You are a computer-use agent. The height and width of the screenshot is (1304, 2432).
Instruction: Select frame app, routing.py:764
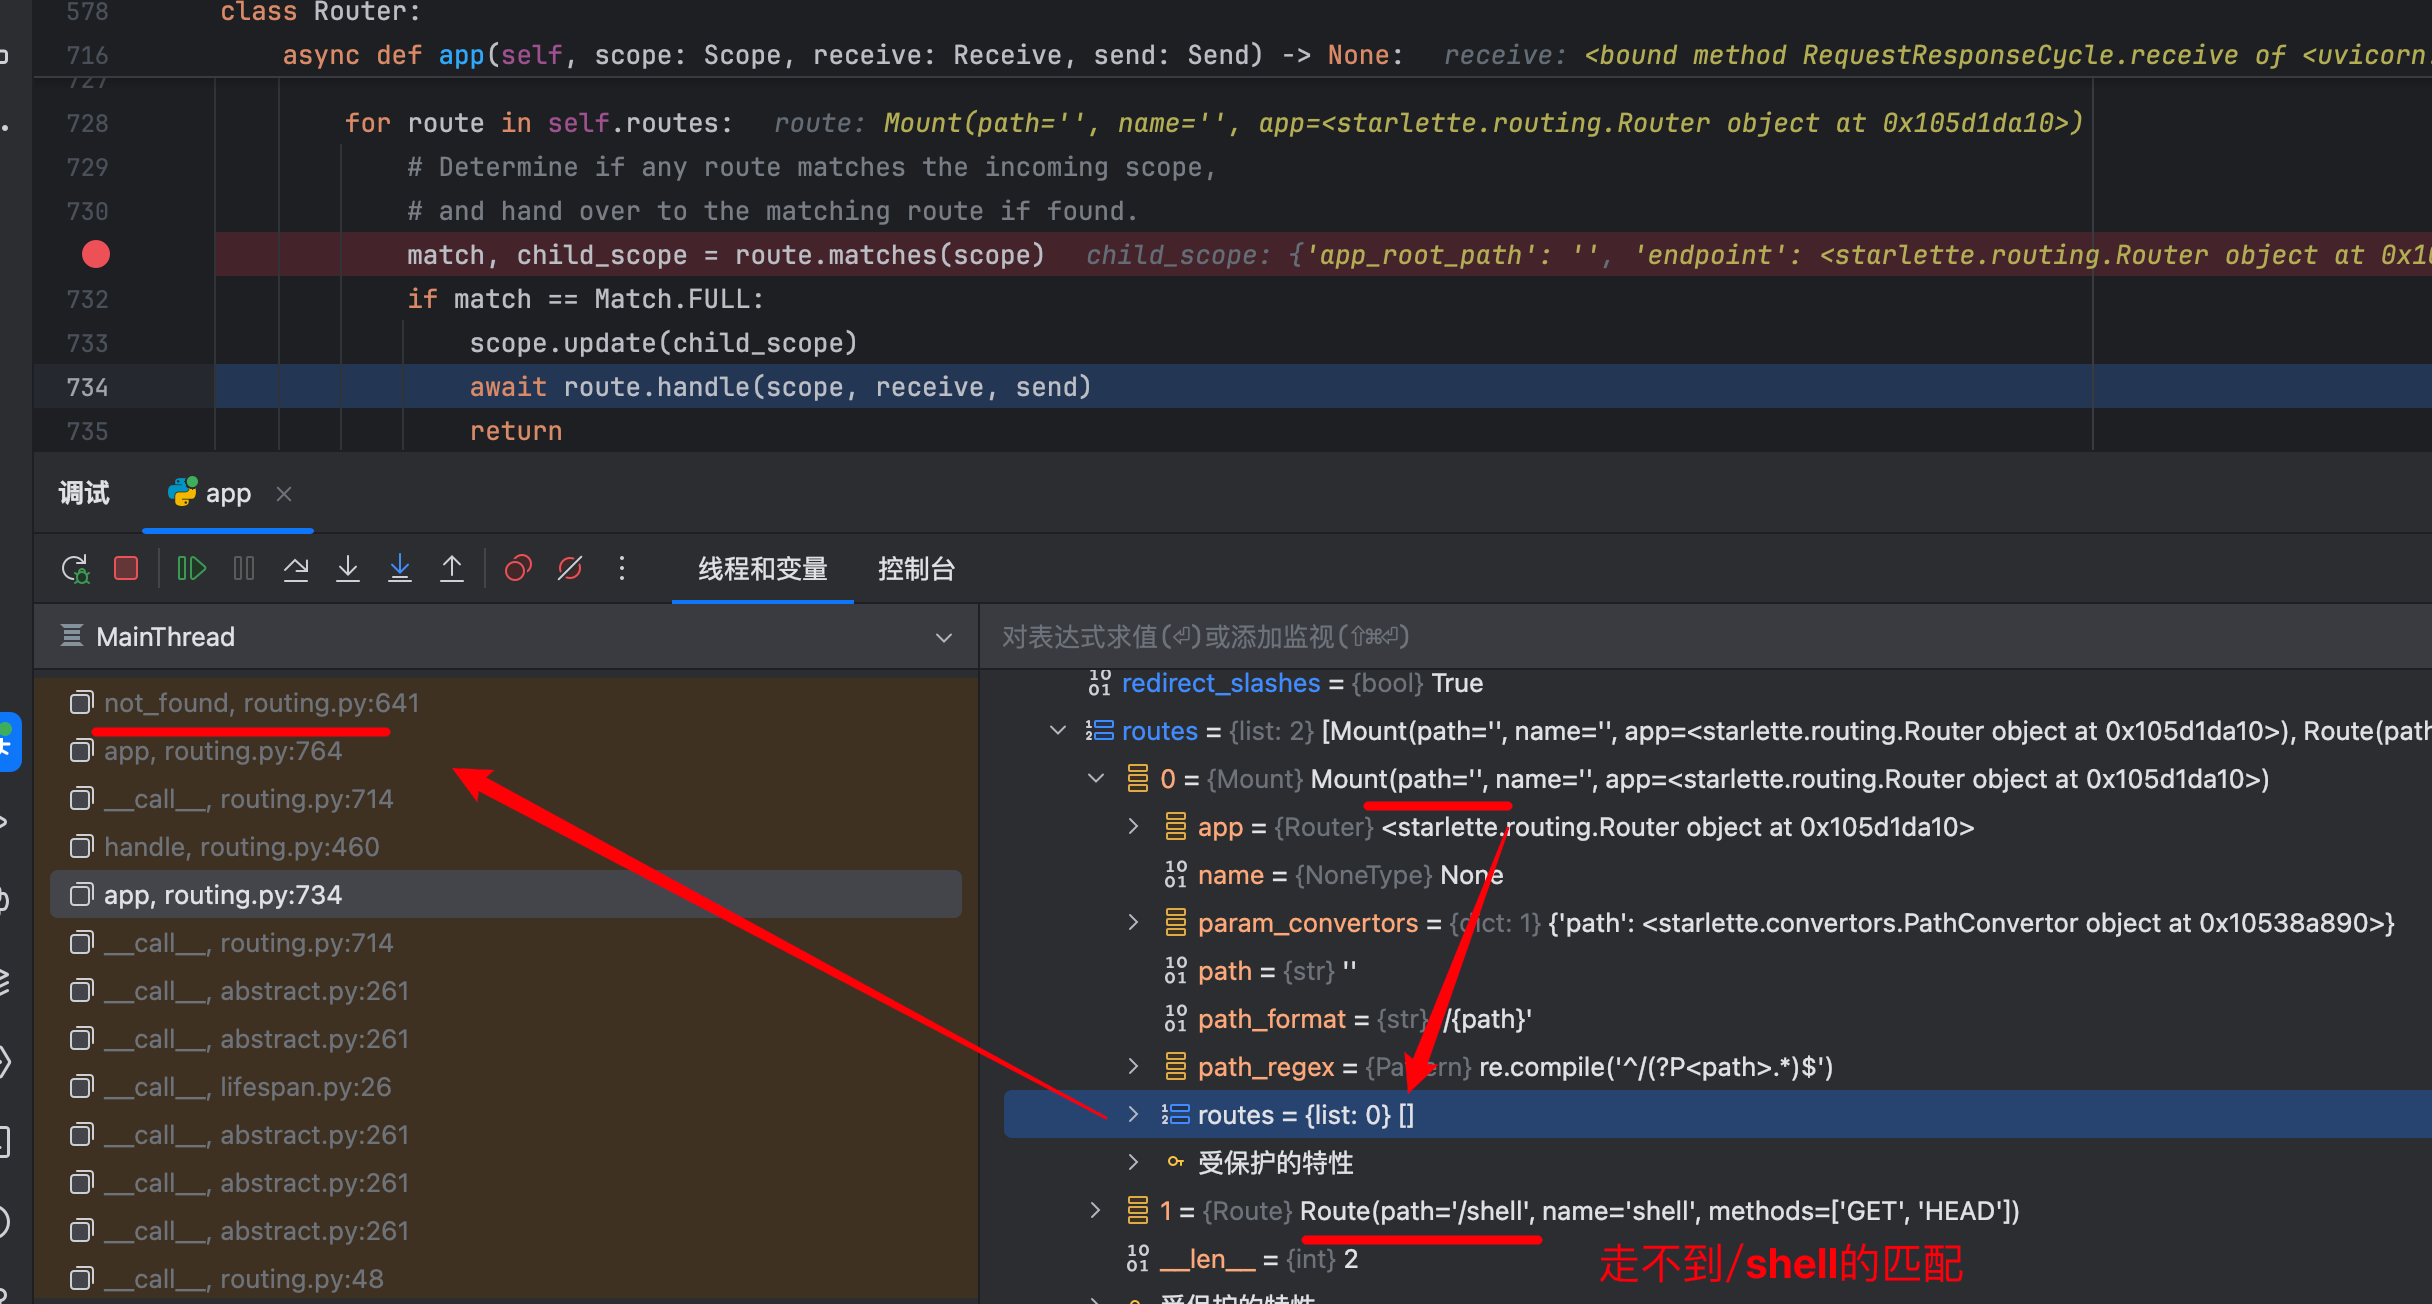coord(506,751)
